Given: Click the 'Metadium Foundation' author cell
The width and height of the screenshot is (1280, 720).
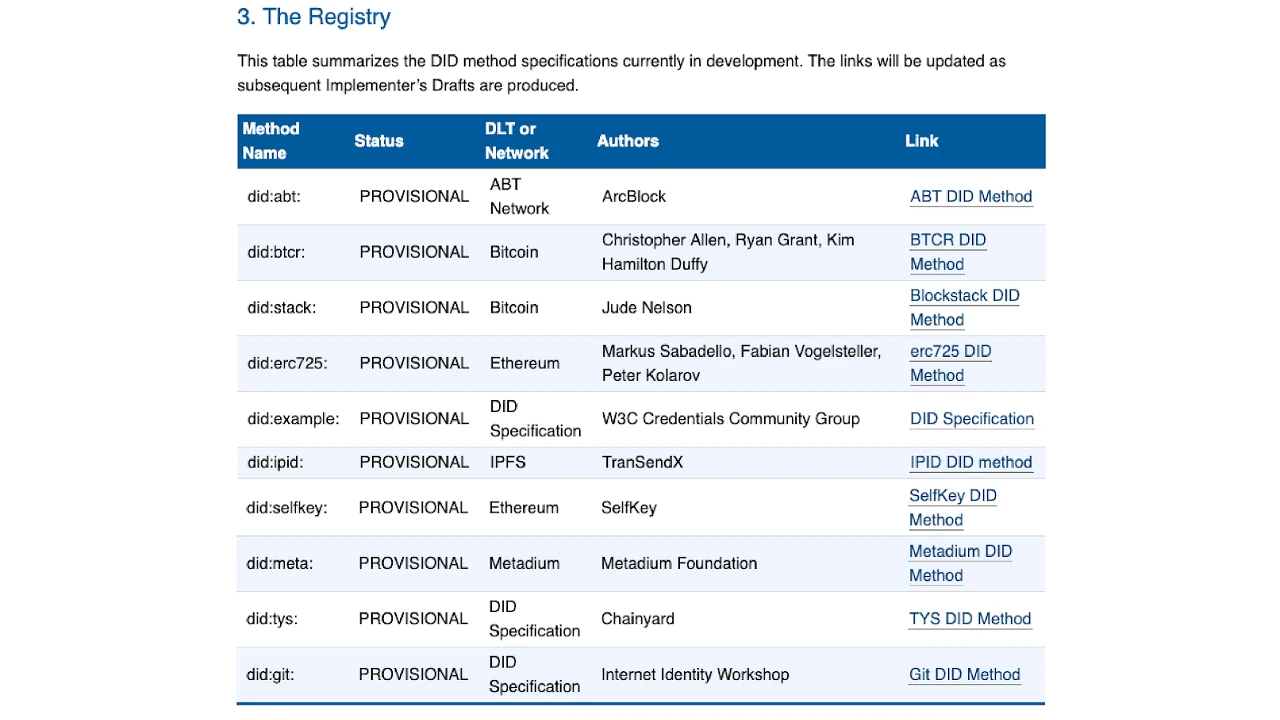Looking at the screenshot, I should (679, 563).
